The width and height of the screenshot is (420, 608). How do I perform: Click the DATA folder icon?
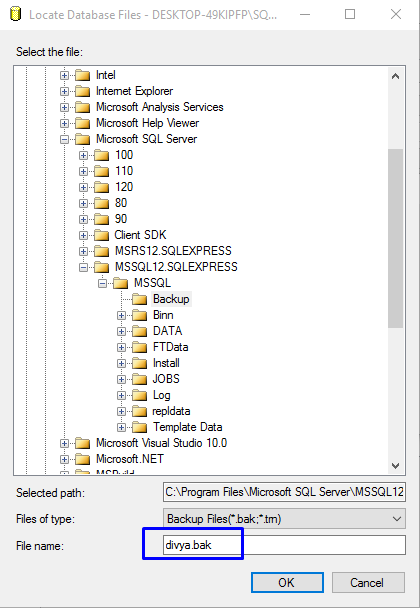click(x=139, y=331)
